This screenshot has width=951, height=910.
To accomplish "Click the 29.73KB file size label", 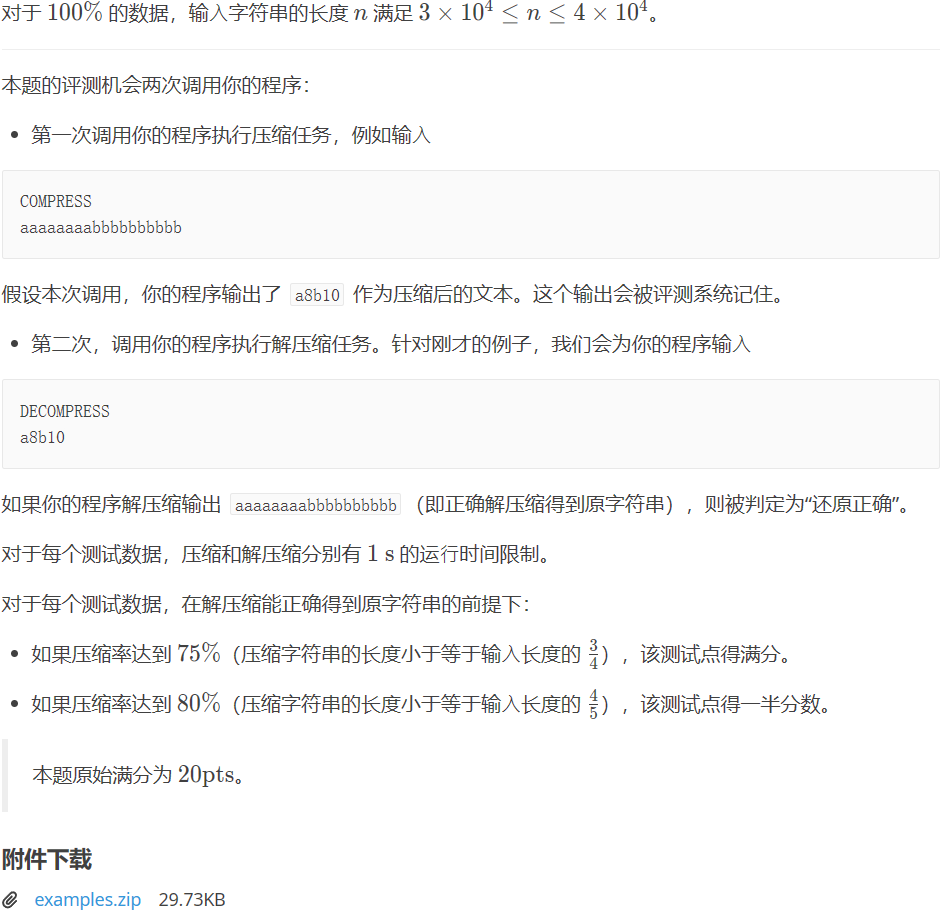I will (x=192, y=899).
